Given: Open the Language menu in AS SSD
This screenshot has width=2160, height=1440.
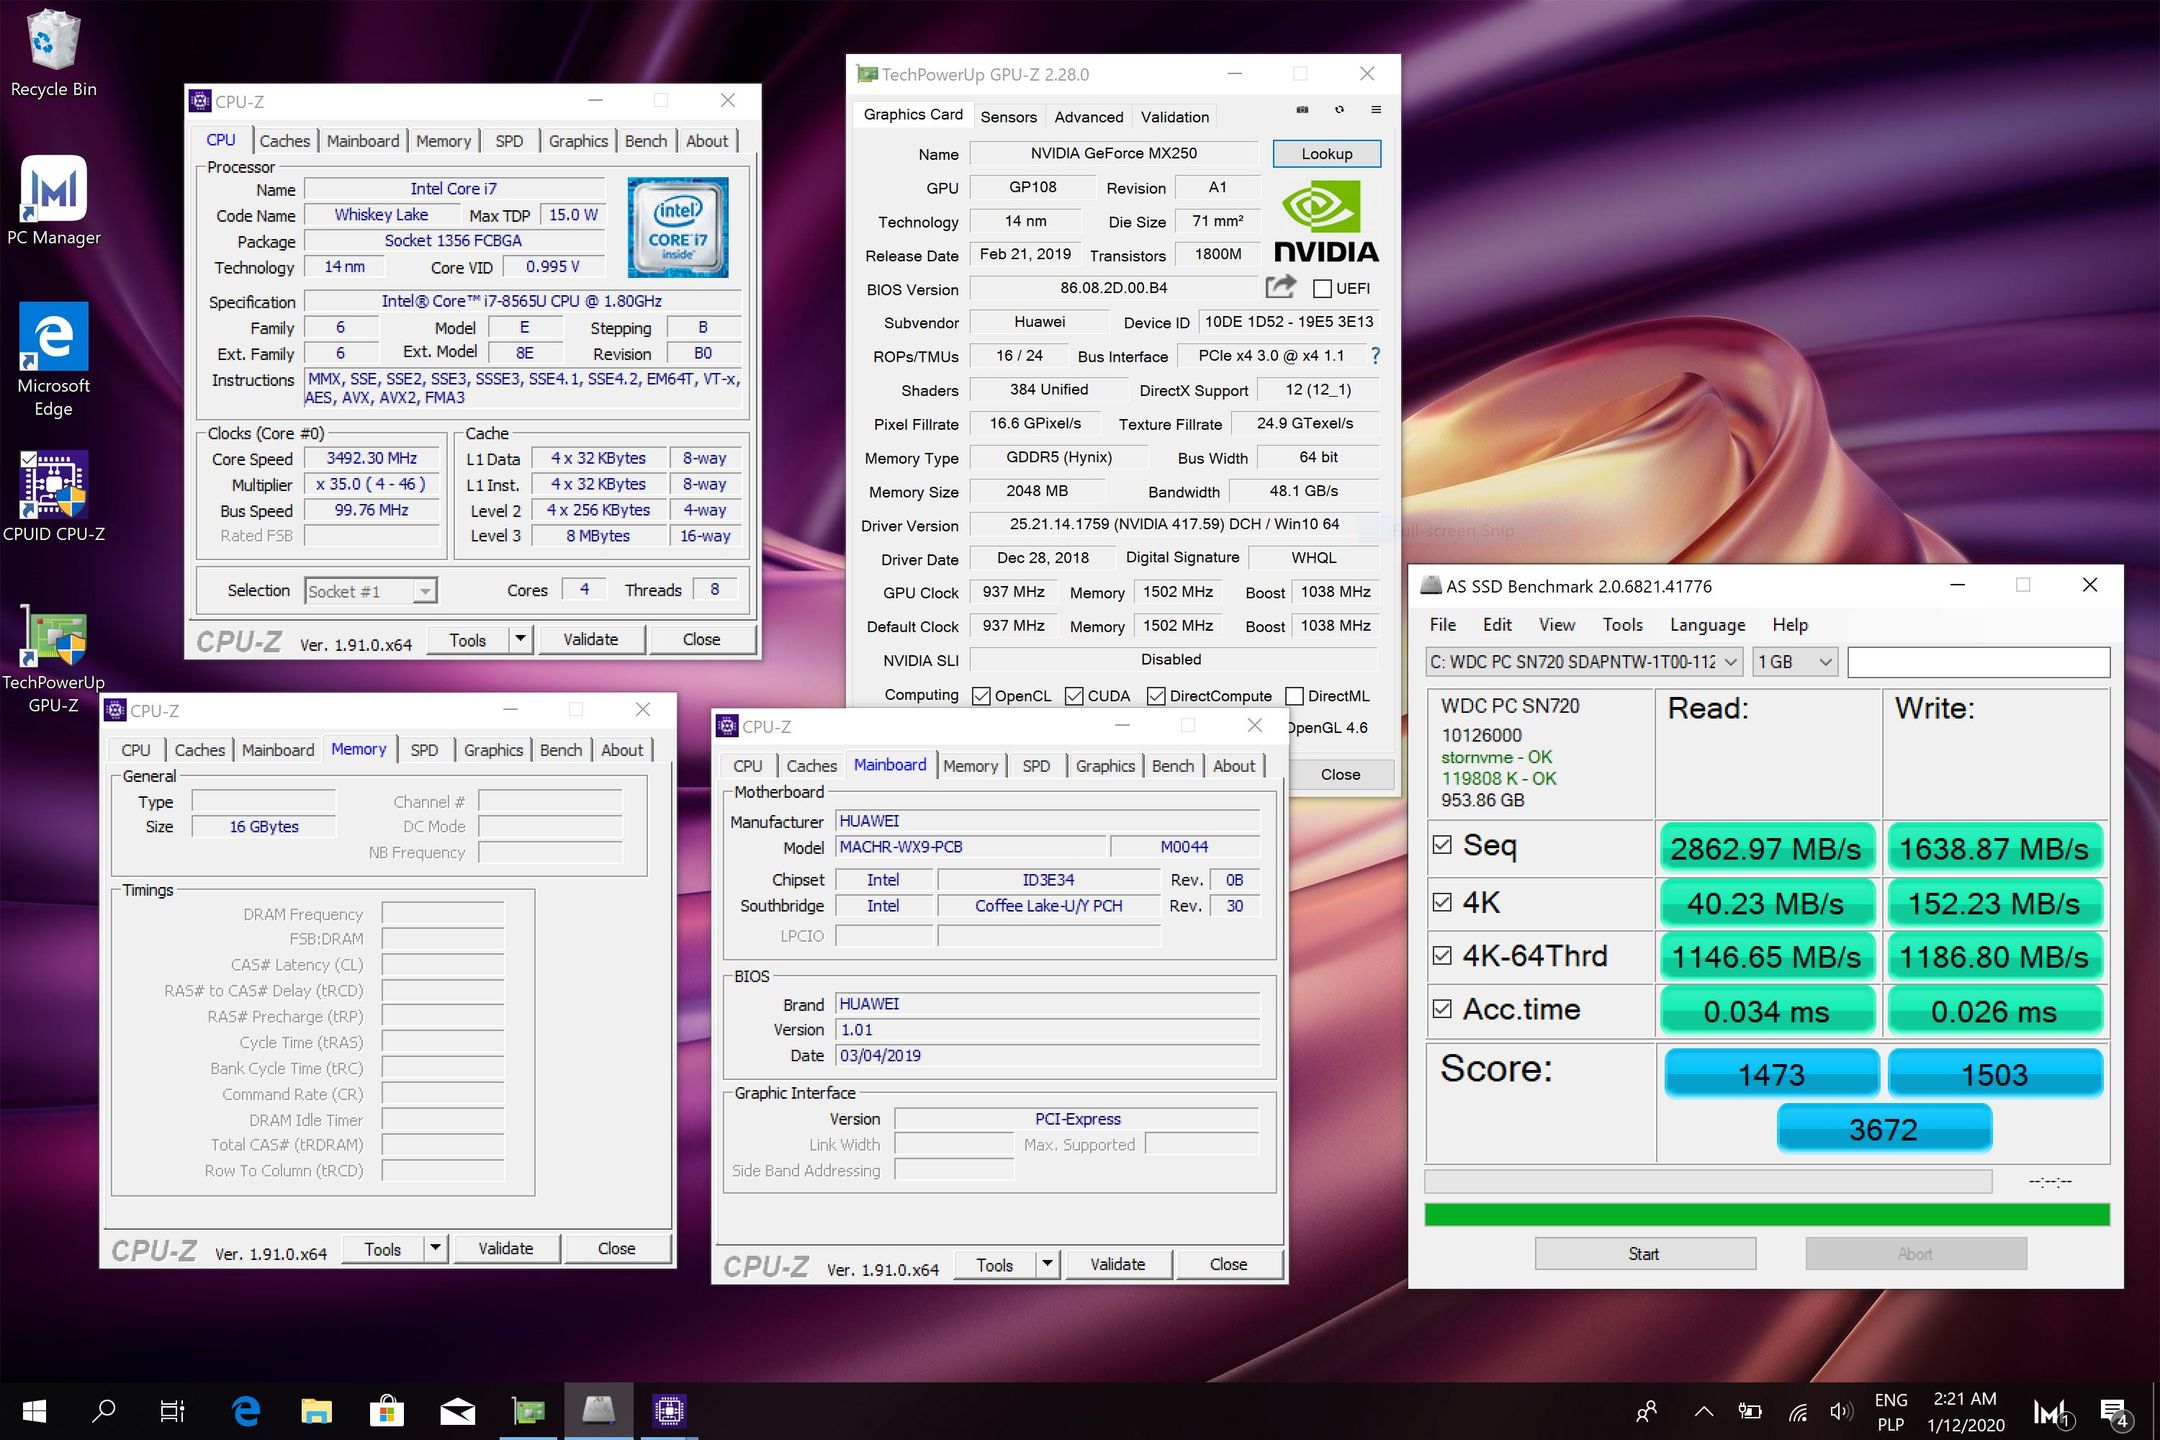Looking at the screenshot, I should click(x=1707, y=625).
